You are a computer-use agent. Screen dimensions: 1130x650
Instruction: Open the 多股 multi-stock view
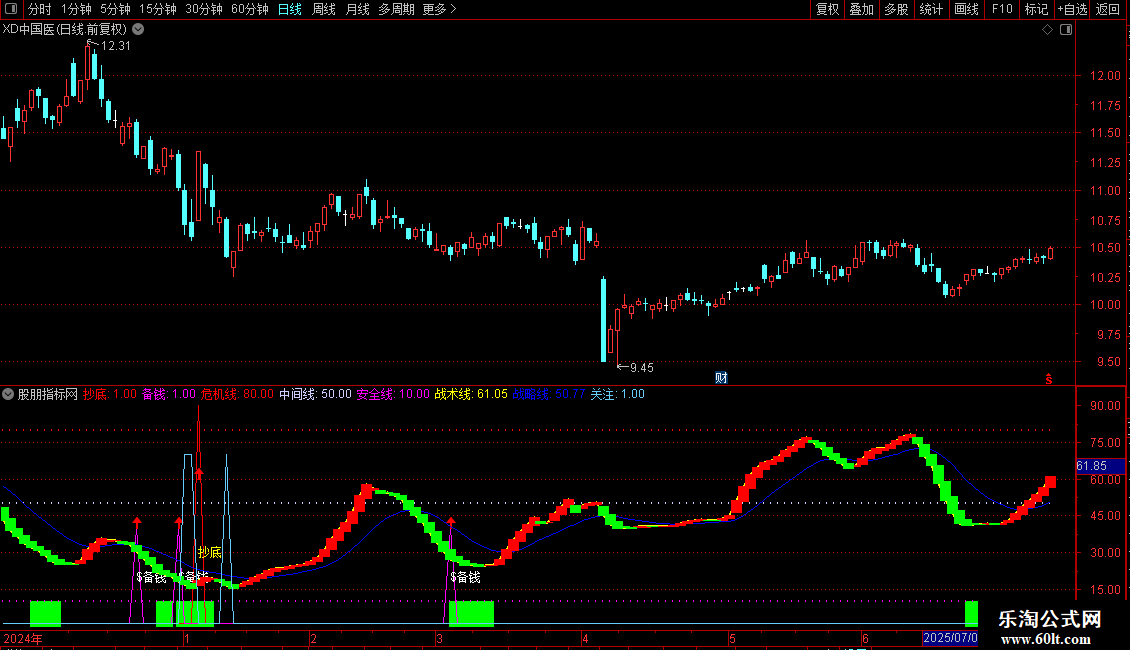[896, 9]
